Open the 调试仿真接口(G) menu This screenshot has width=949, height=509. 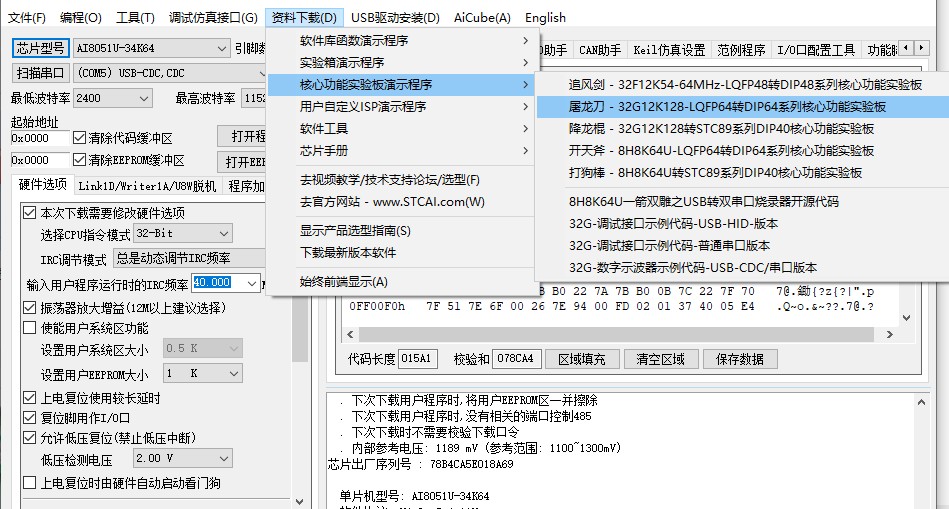[x=213, y=18]
